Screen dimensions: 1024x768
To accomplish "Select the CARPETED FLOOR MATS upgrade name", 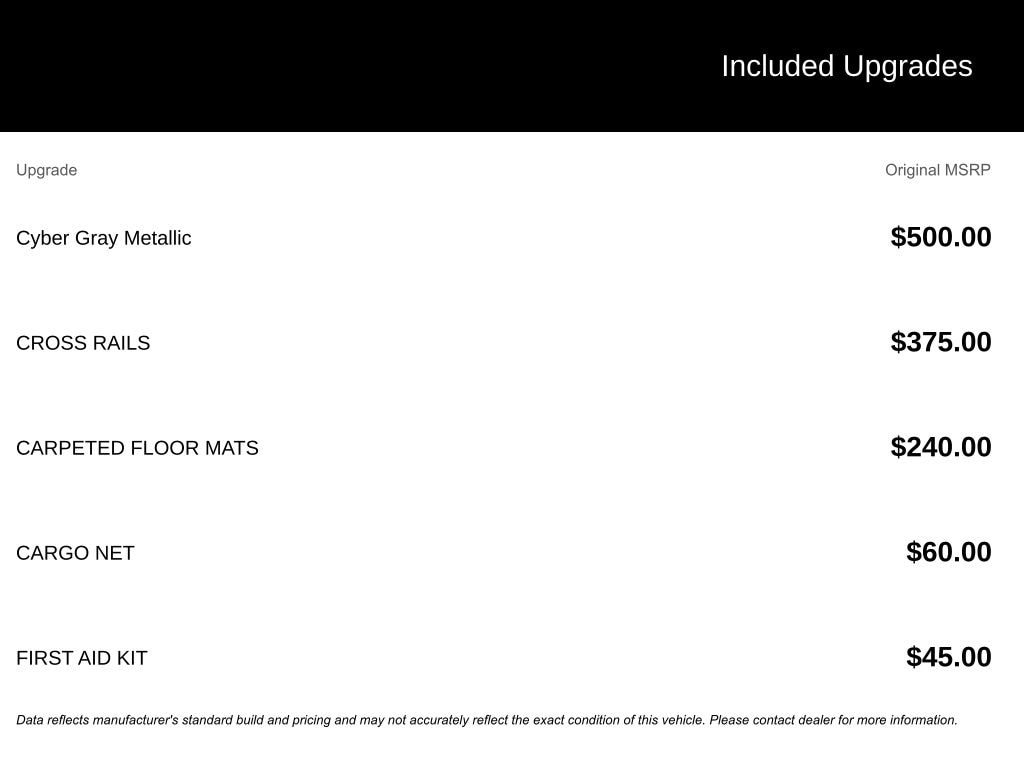I will pos(137,448).
